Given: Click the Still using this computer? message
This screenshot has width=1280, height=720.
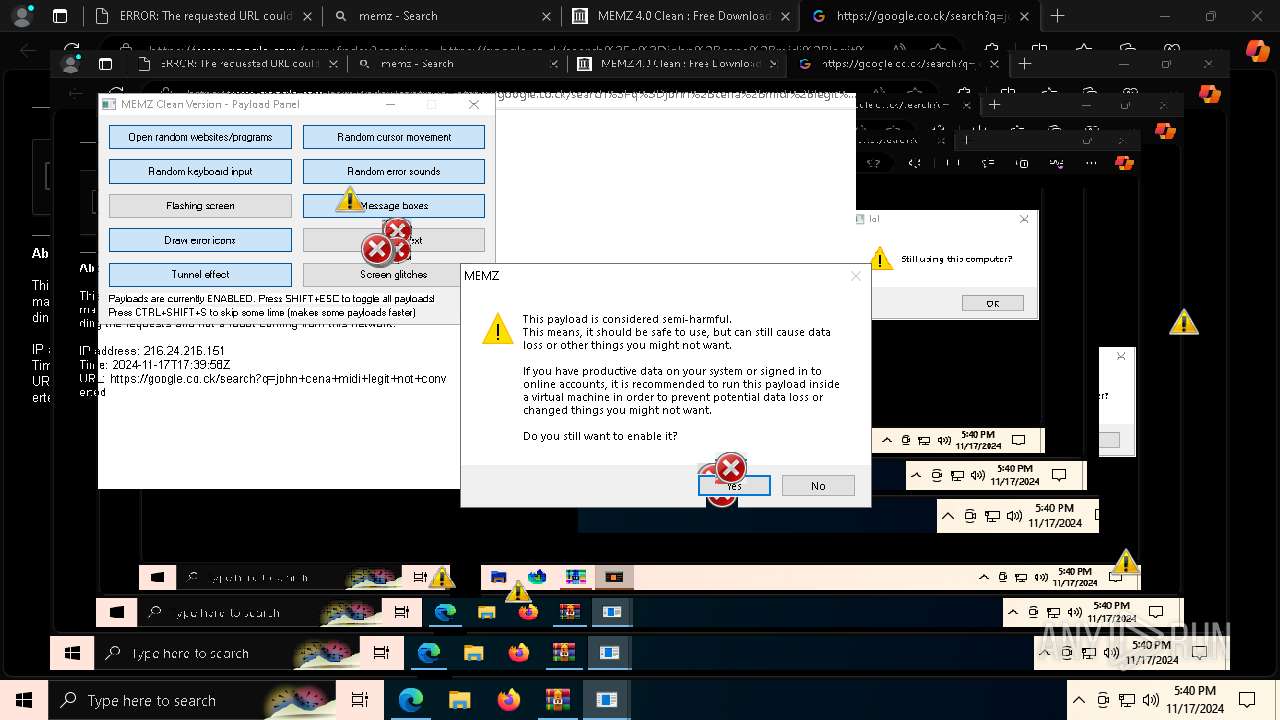Looking at the screenshot, I should tap(956, 259).
